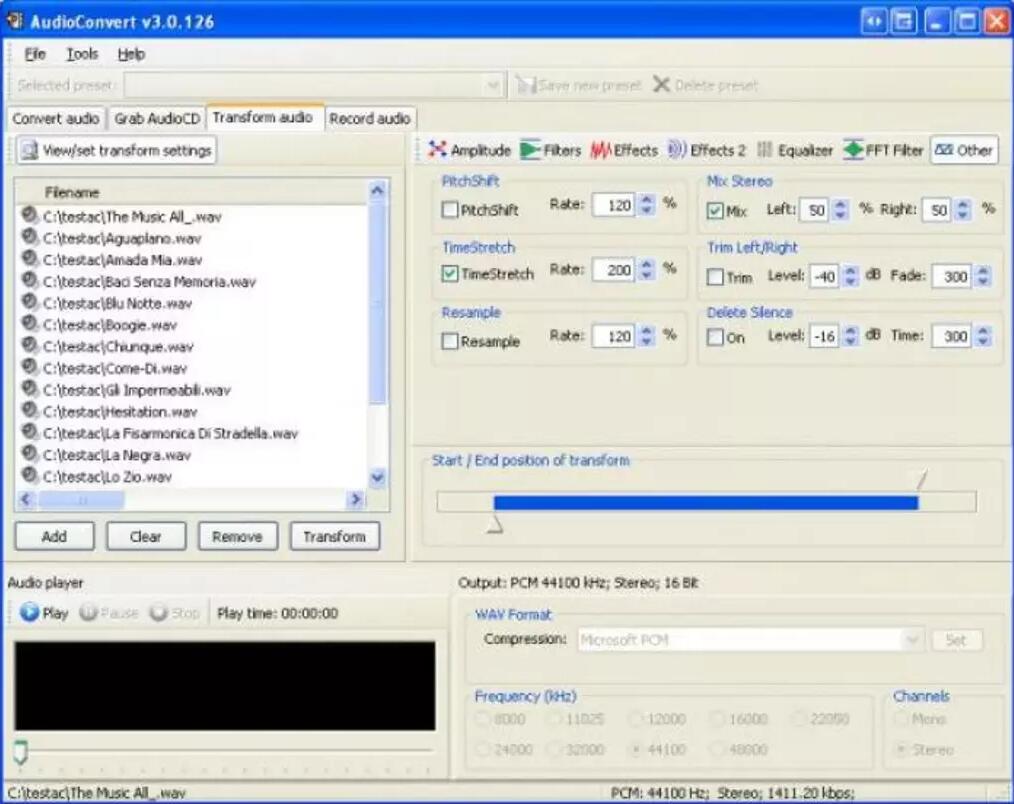The image size is (1014, 804).
Task: Click the audio icon beside Blu Notte.wav
Action: [29, 303]
